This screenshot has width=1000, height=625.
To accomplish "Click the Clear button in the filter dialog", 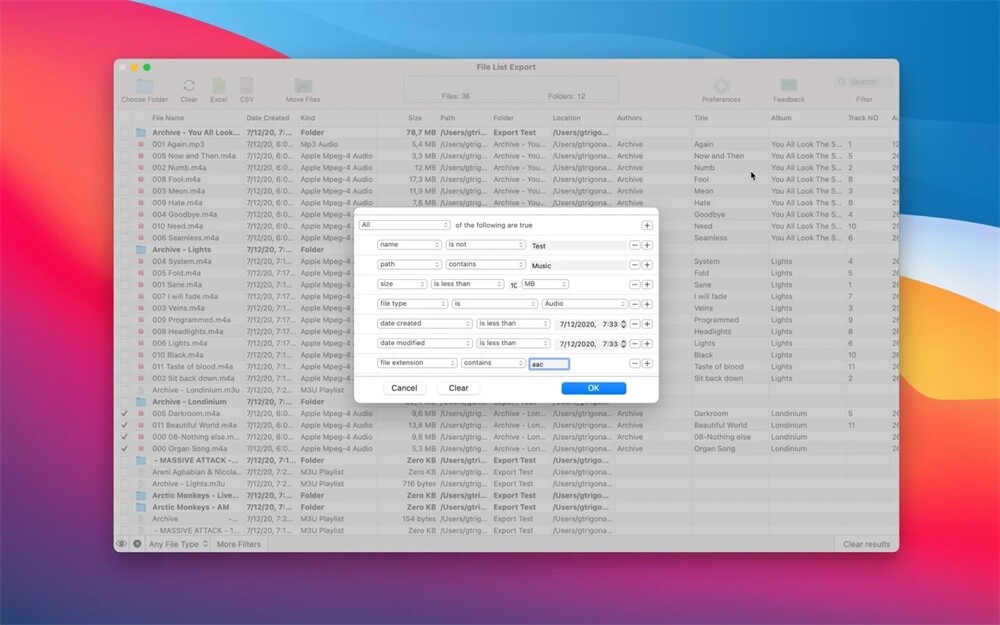I will click(459, 388).
